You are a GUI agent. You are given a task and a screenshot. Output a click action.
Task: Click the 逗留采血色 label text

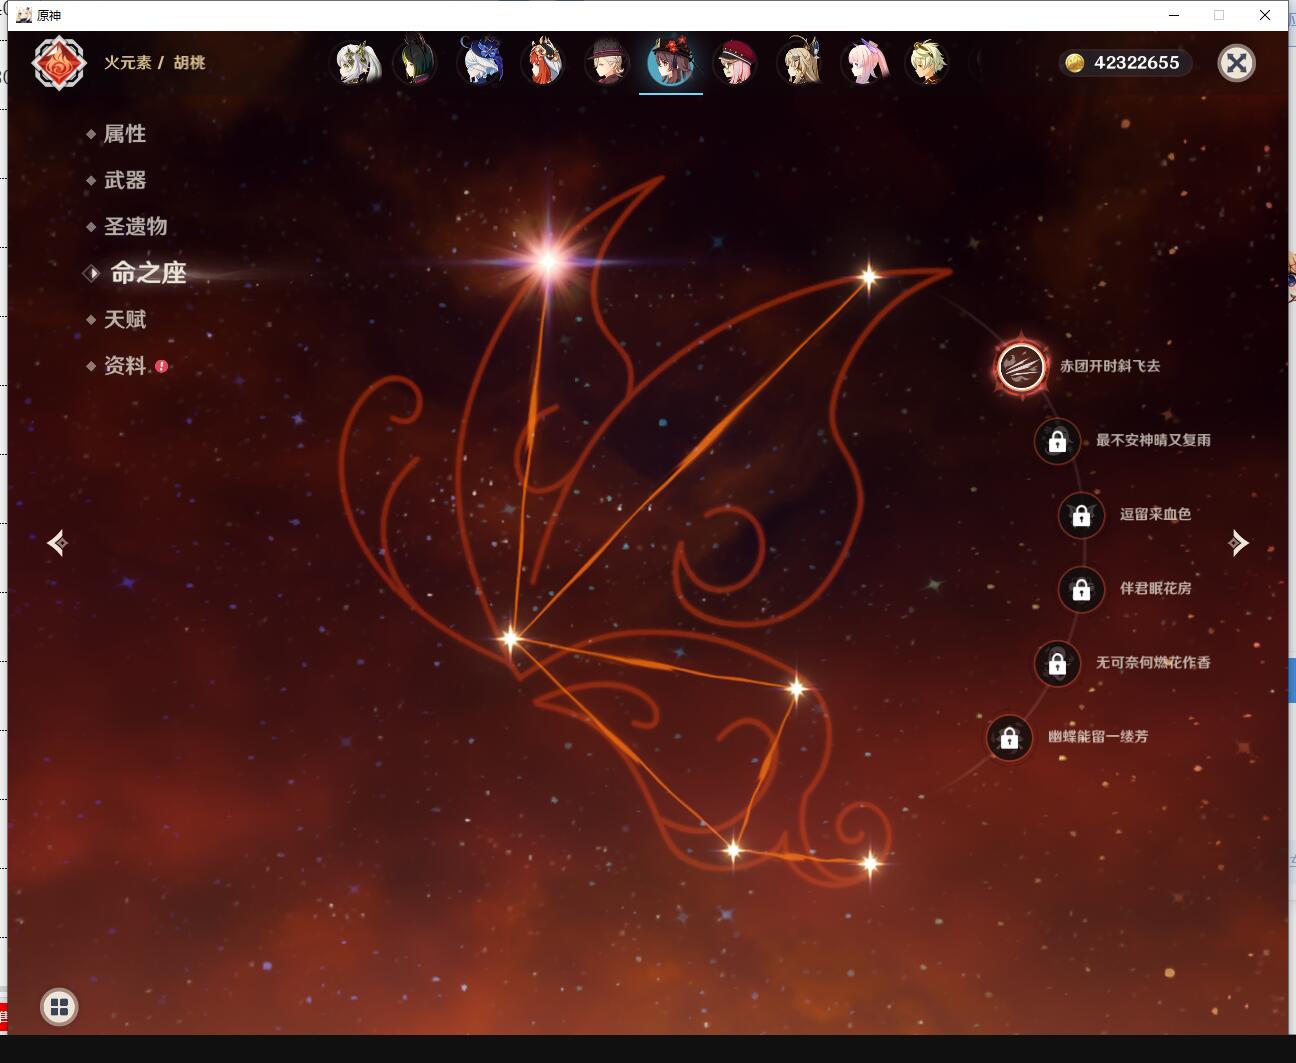click(1155, 514)
